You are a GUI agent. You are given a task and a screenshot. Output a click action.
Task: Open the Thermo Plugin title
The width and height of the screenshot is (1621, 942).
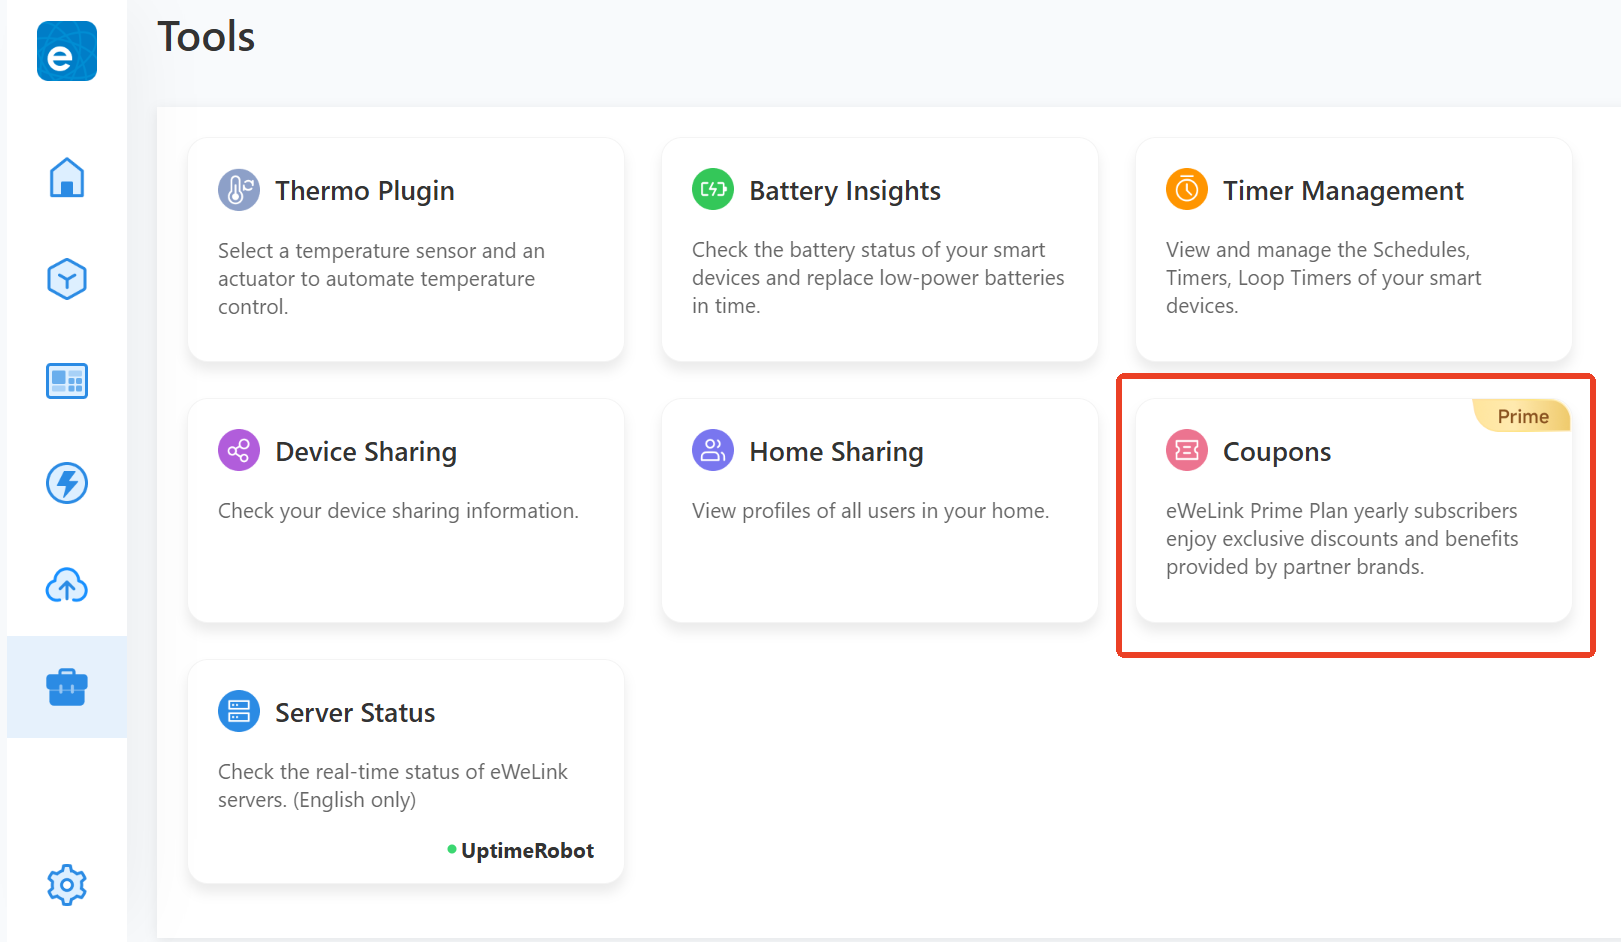tap(364, 191)
